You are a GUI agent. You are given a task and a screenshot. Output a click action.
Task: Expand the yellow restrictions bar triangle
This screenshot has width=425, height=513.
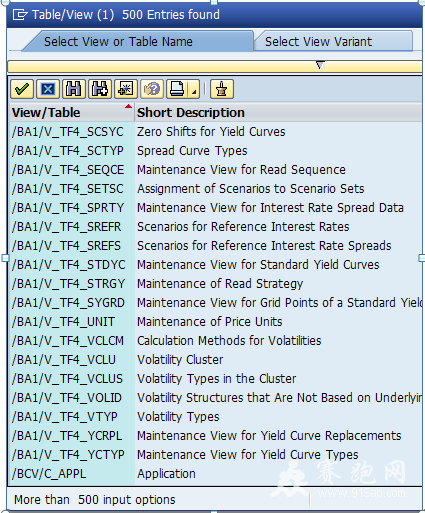320,65
